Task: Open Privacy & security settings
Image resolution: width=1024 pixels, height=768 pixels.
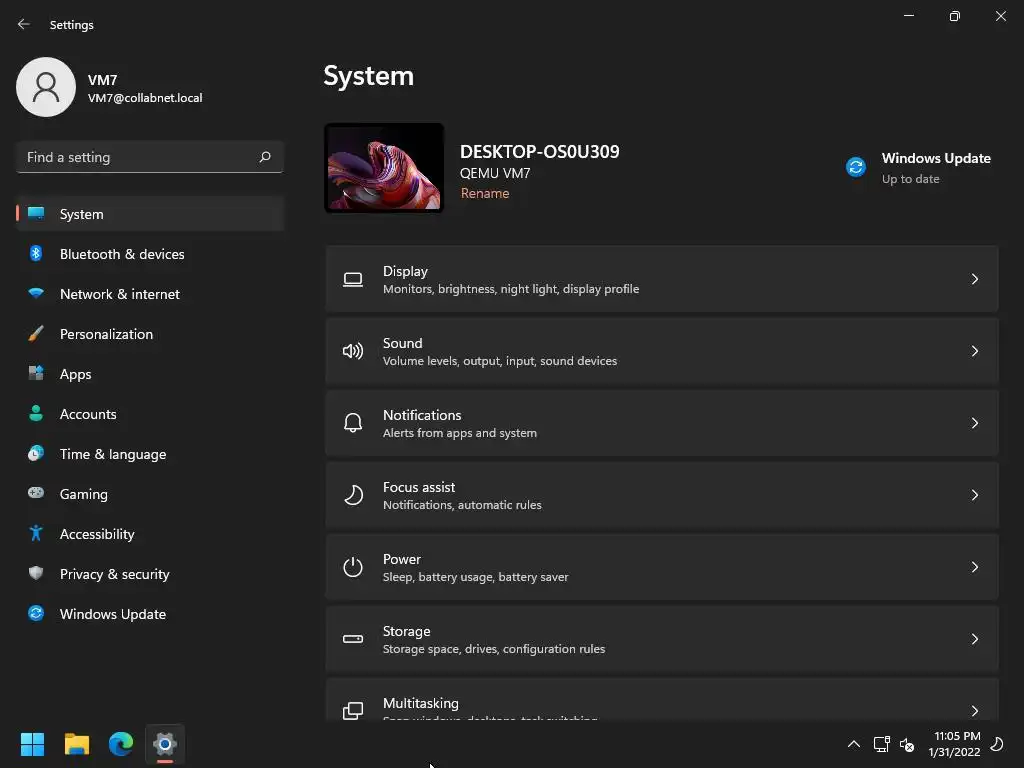Action: tap(150, 574)
